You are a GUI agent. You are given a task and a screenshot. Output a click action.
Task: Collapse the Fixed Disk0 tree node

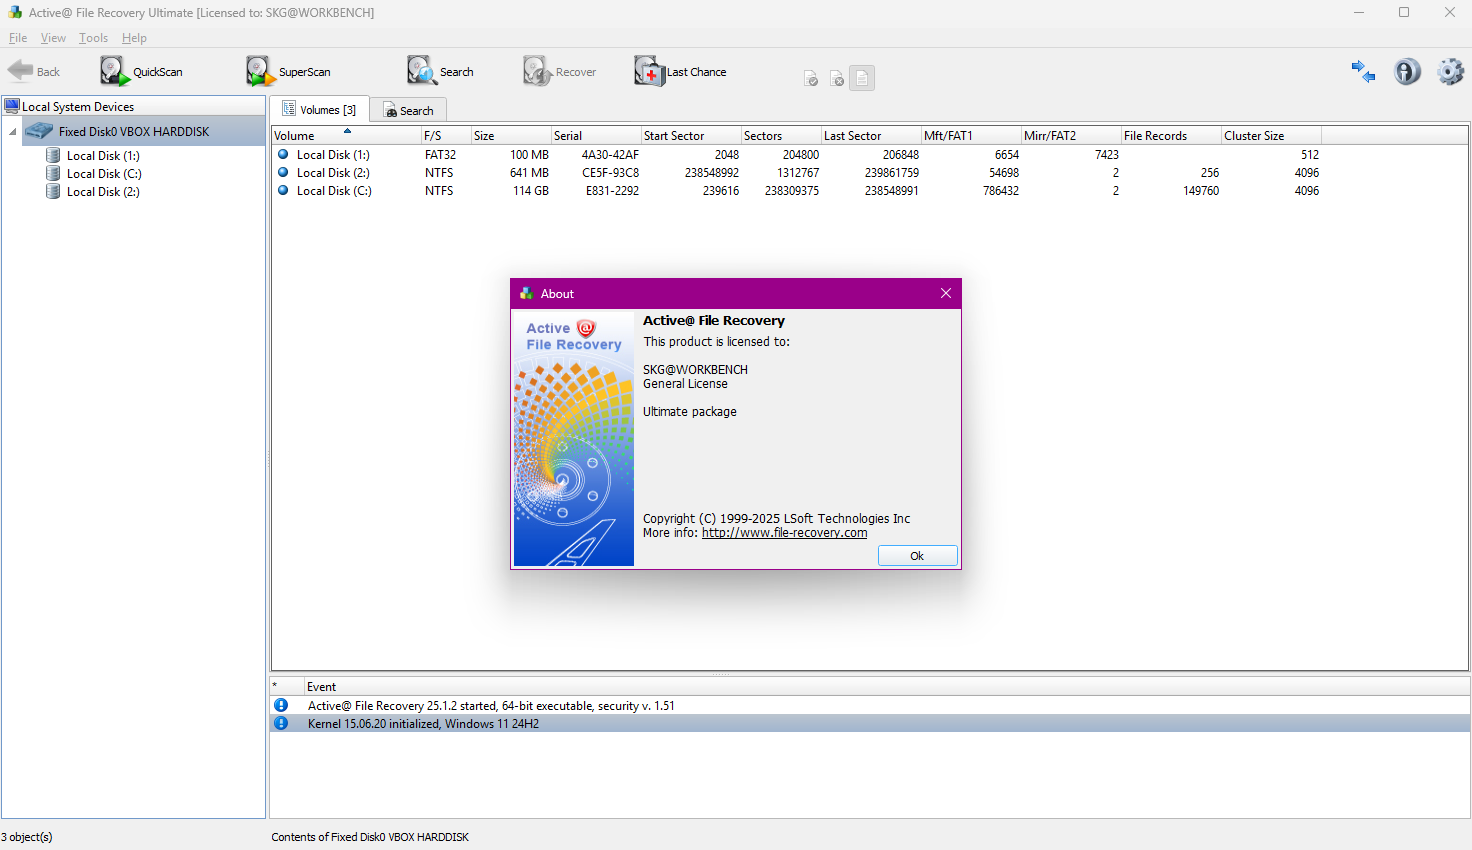tap(13, 132)
